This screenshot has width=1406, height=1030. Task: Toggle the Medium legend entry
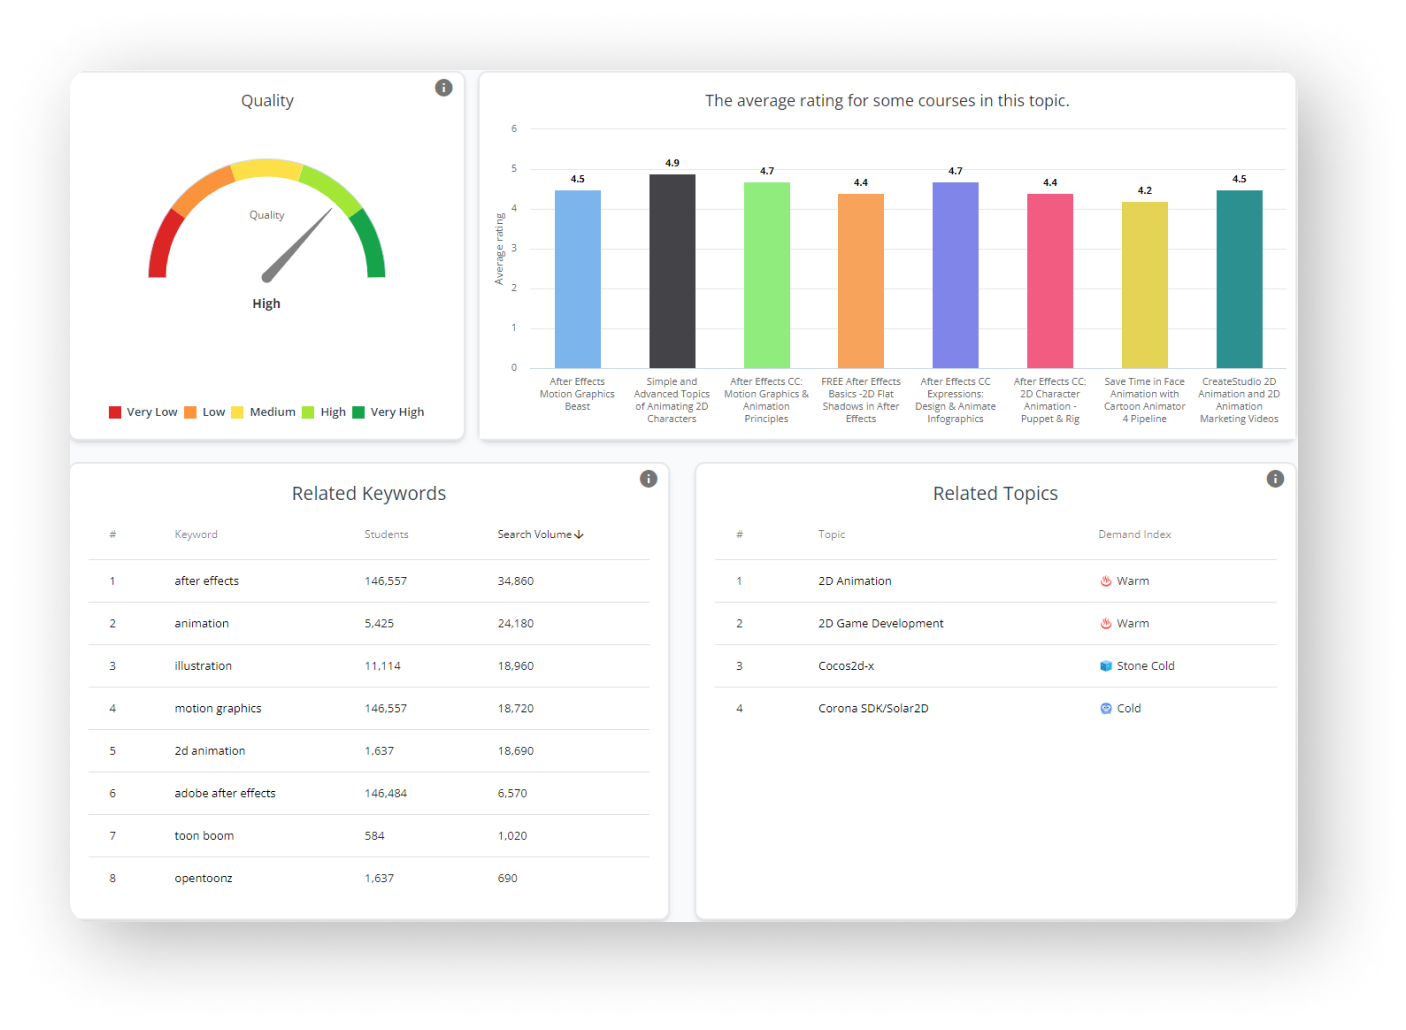(263, 412)
